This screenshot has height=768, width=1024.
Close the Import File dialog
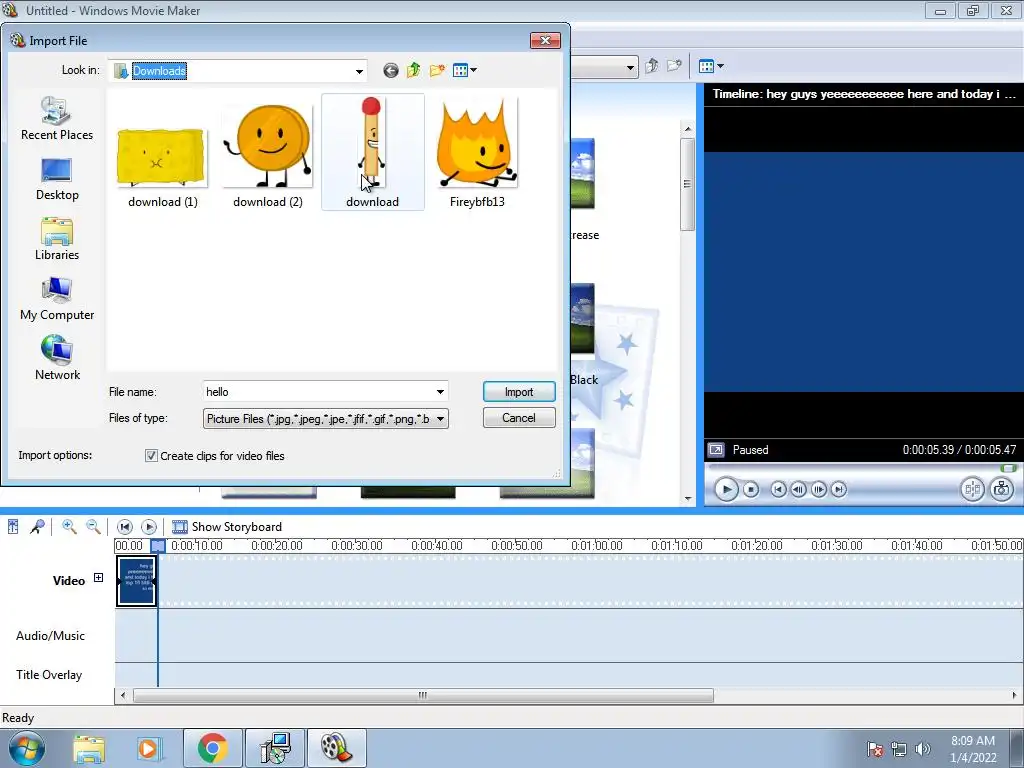[x=545, y=40]
